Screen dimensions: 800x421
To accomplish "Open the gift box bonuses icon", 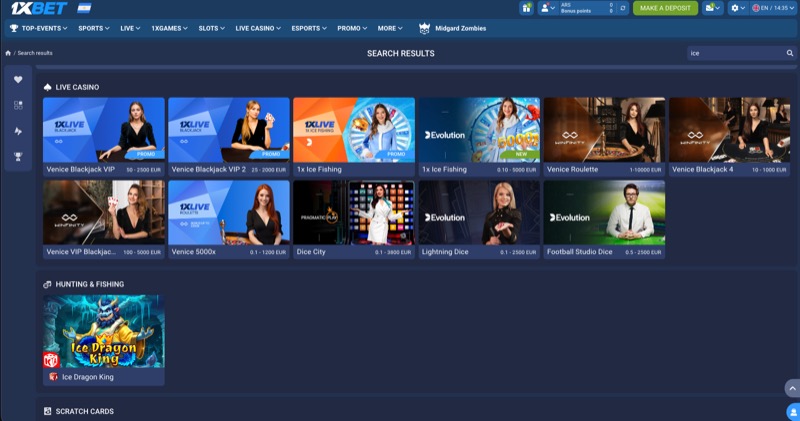I will (526, 8).
